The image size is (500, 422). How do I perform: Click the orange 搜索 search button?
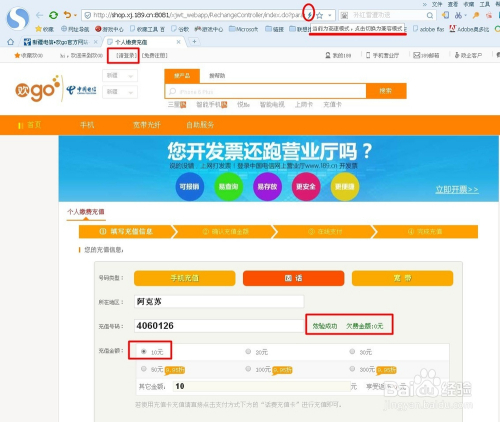point(386,91)
